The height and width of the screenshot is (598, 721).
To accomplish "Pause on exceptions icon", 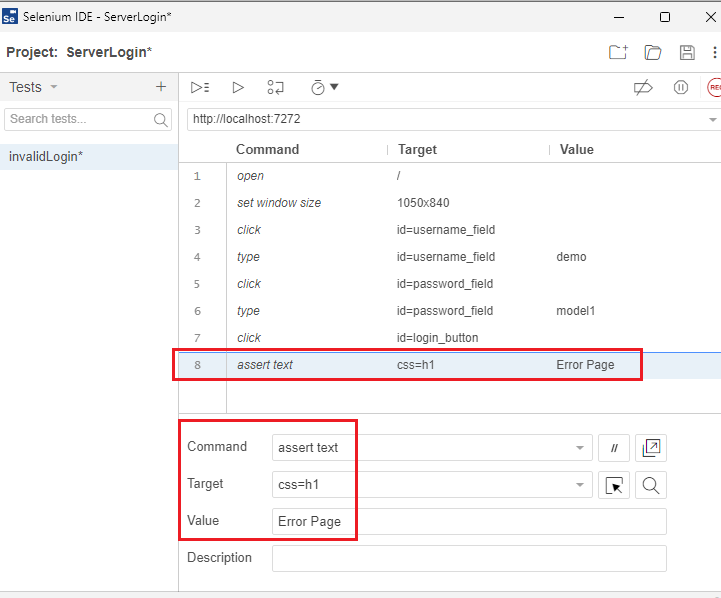I will [681, 87].
